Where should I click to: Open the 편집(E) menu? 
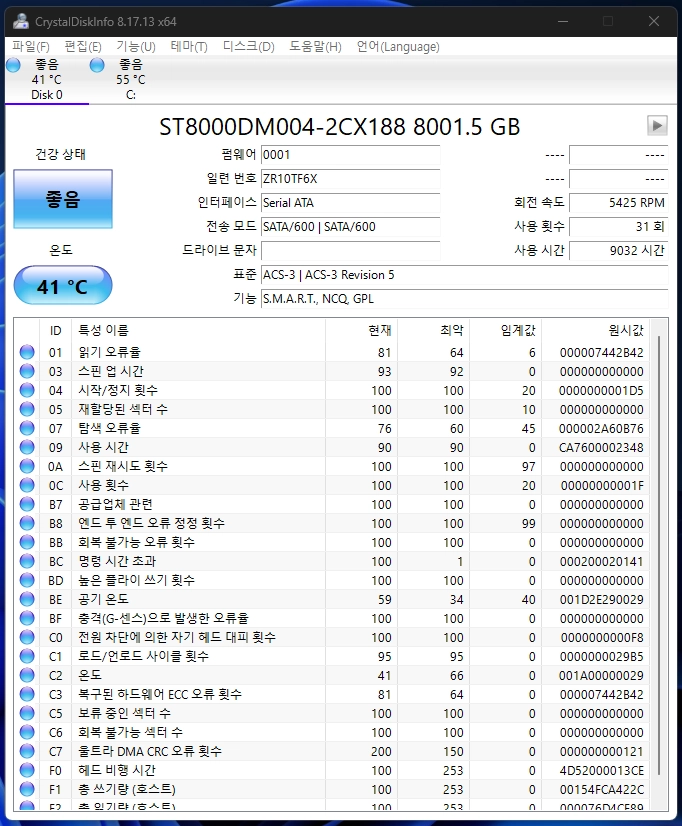click(x=83, y=46)
